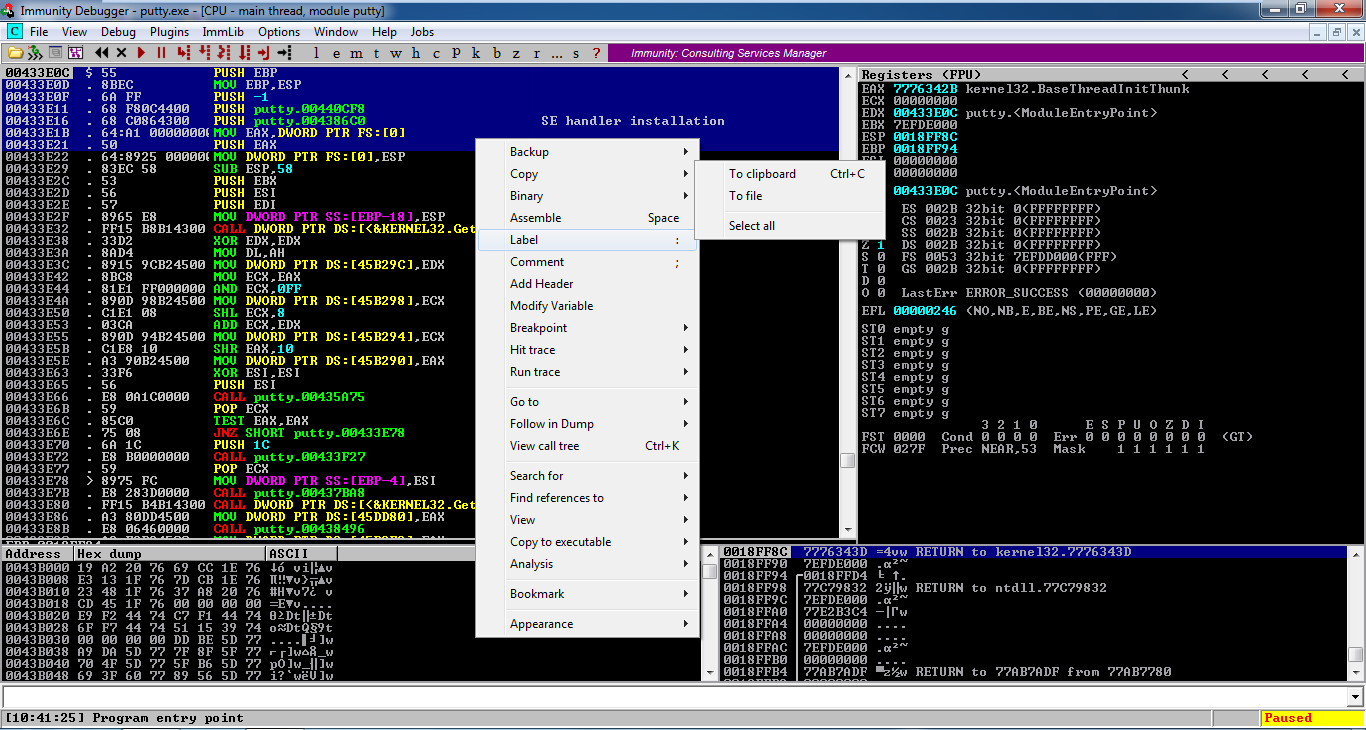Show Memory map with 'm' button

(356, 53)
